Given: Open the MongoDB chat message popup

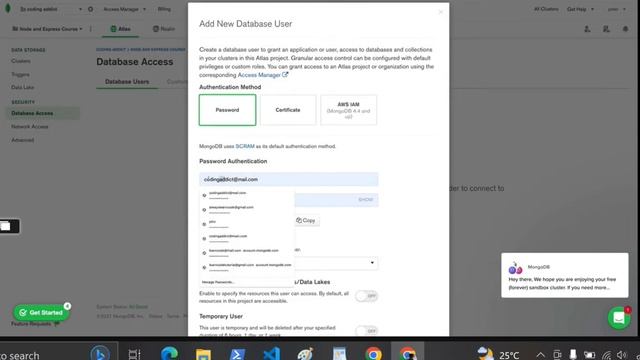Looking at the screenshot, I should [565, 276].
